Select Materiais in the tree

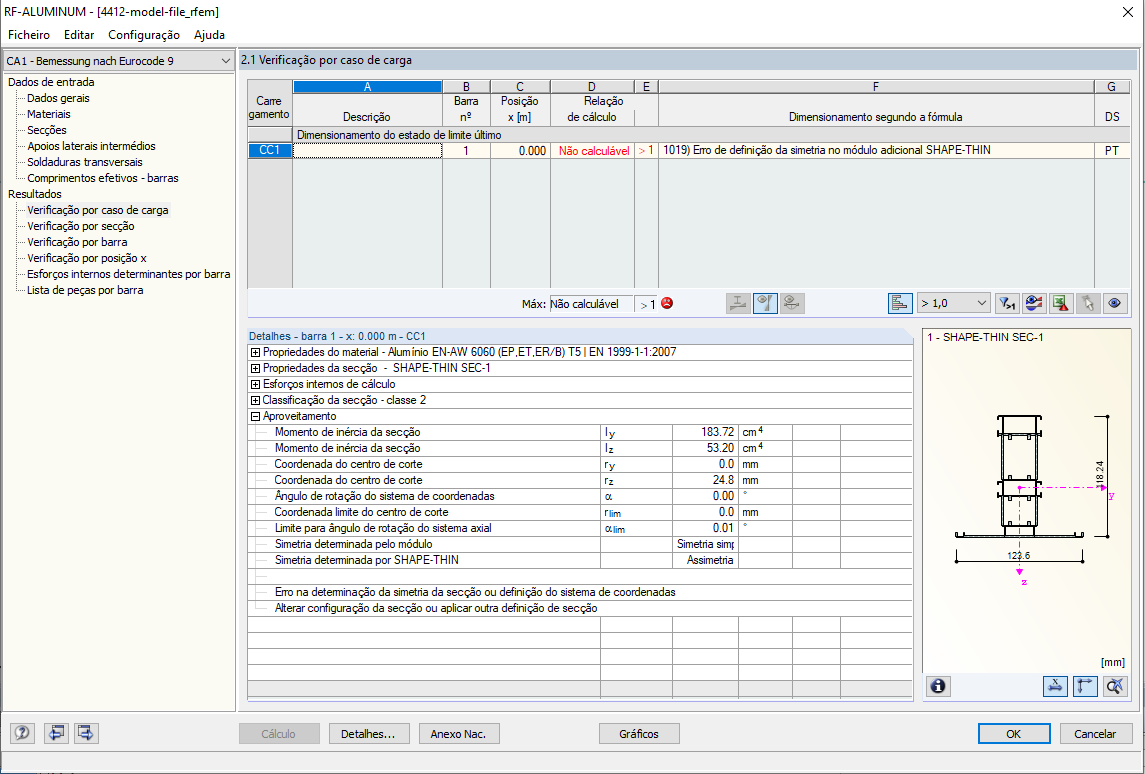pyautogui.click(x=49, y=114)
